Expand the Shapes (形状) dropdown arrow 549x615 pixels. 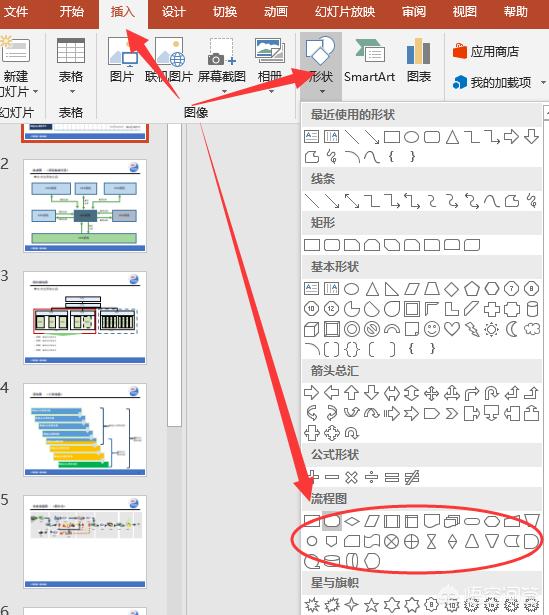pyautogui.click(x=322, y=92)
